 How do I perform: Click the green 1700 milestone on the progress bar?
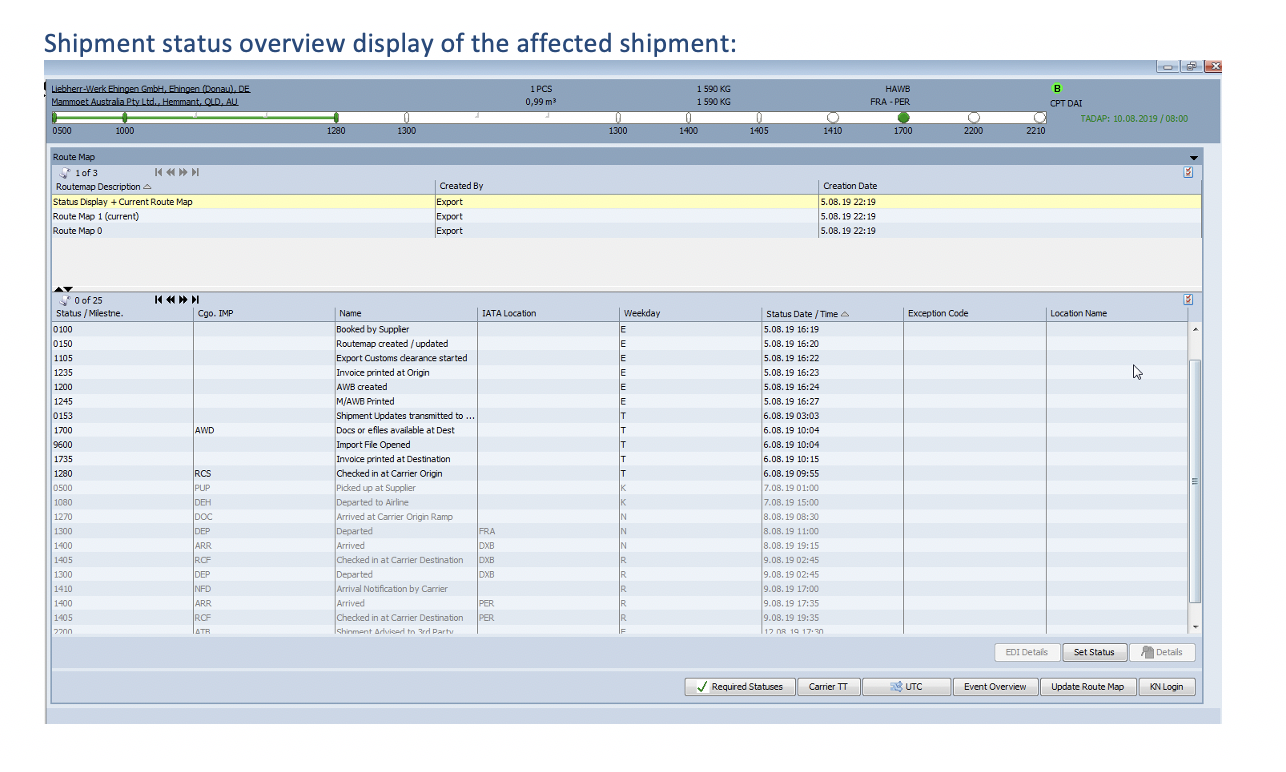pyautogui.click(x=903, y=117)
